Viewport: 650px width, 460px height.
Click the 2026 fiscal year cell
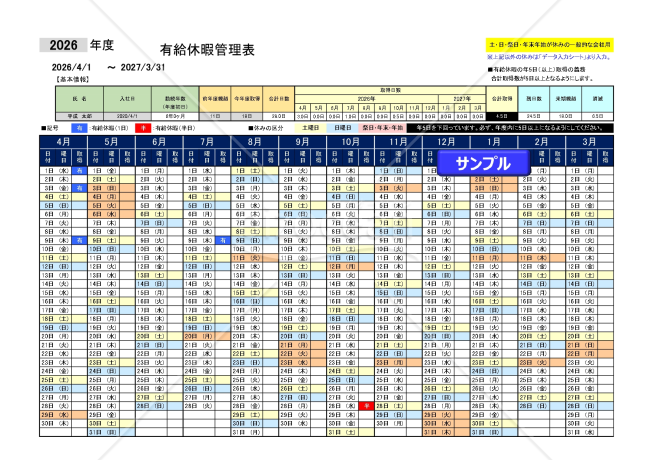tap(63, 45)
